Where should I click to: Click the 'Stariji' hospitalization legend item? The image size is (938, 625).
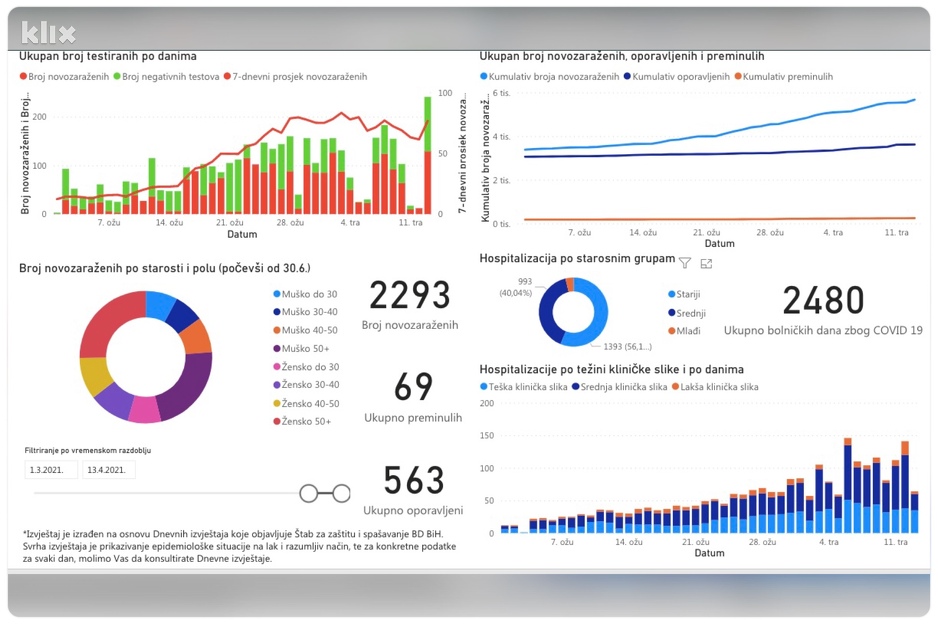(x=684, y=294)
